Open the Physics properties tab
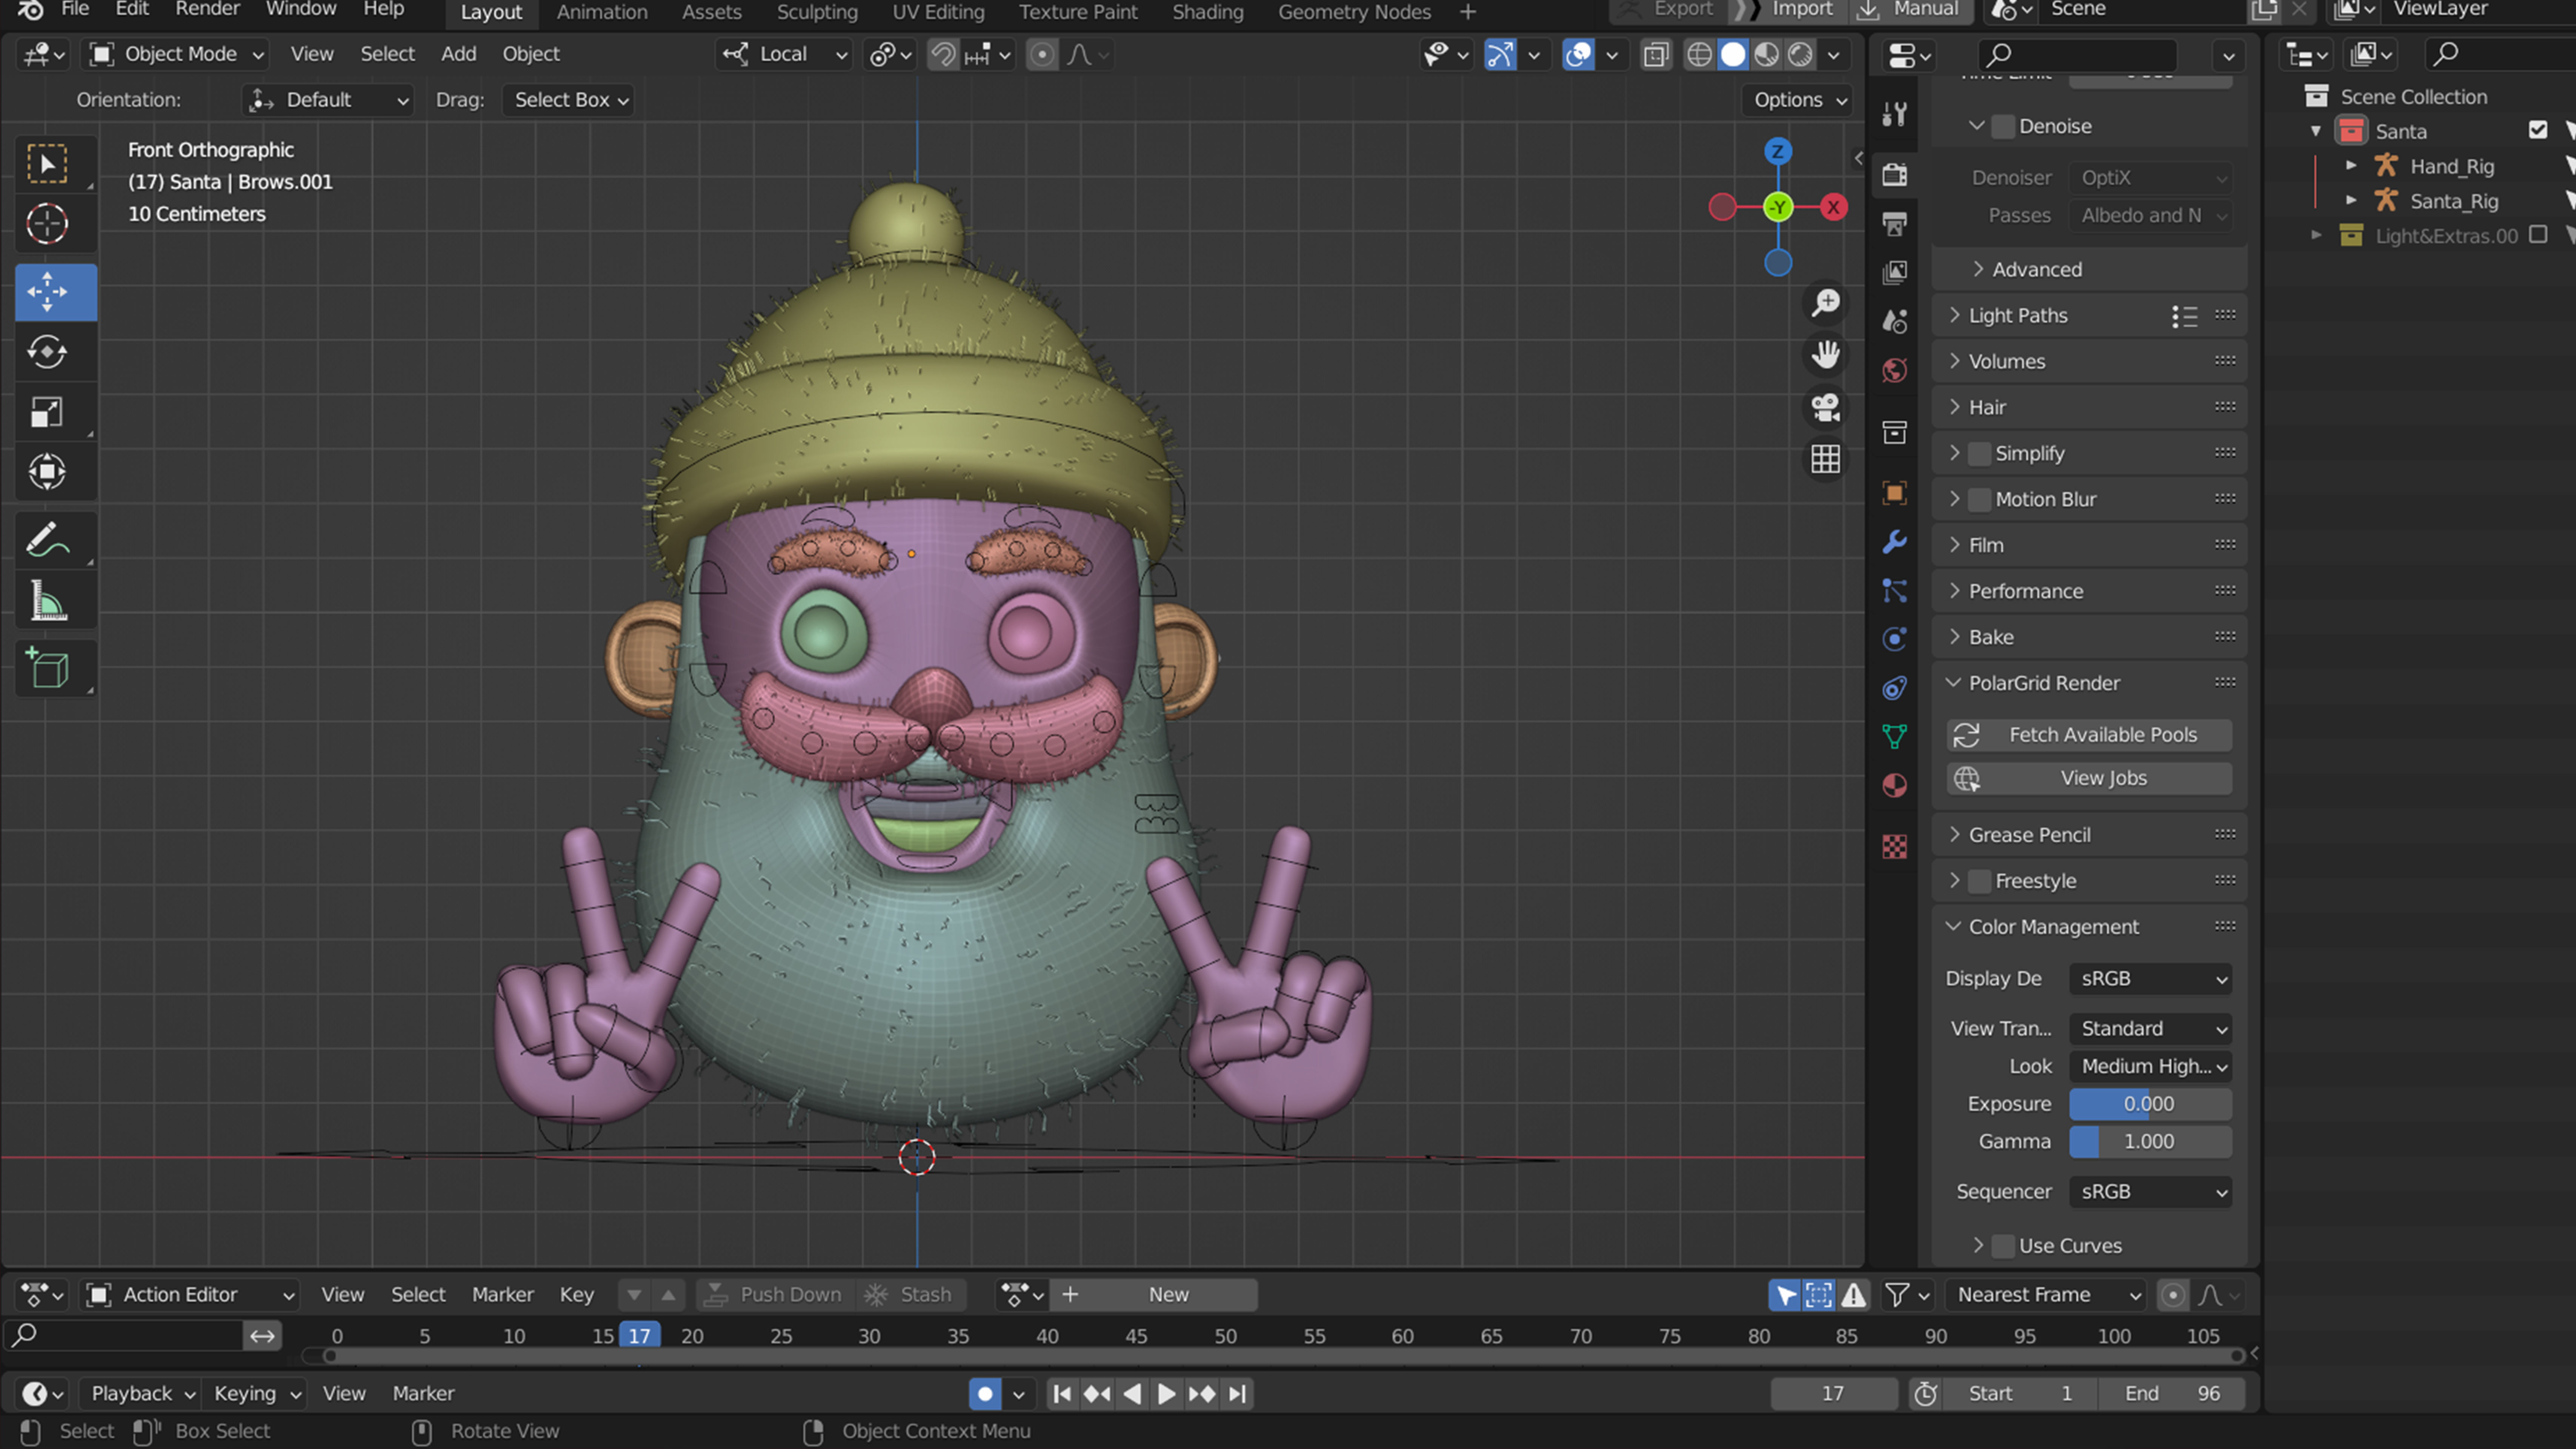 [x=1894, y=639]
